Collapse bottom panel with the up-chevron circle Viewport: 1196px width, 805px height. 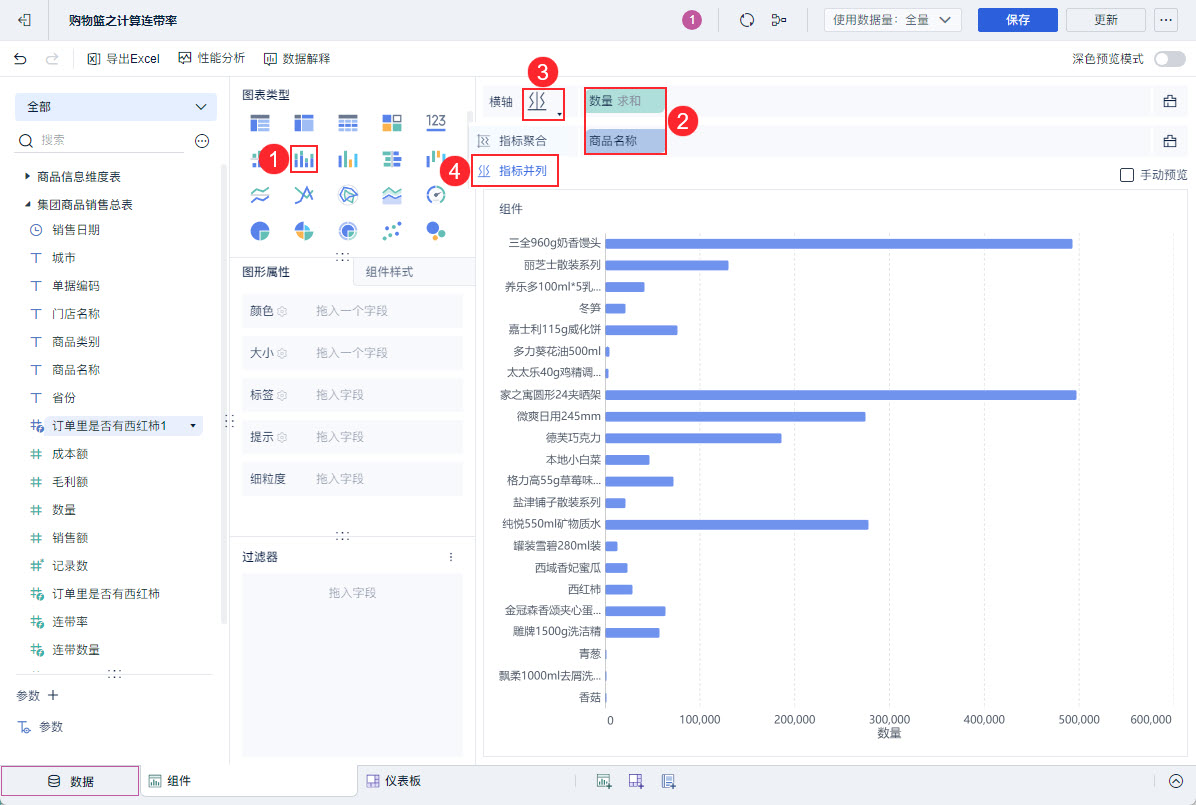[1175, 781]
